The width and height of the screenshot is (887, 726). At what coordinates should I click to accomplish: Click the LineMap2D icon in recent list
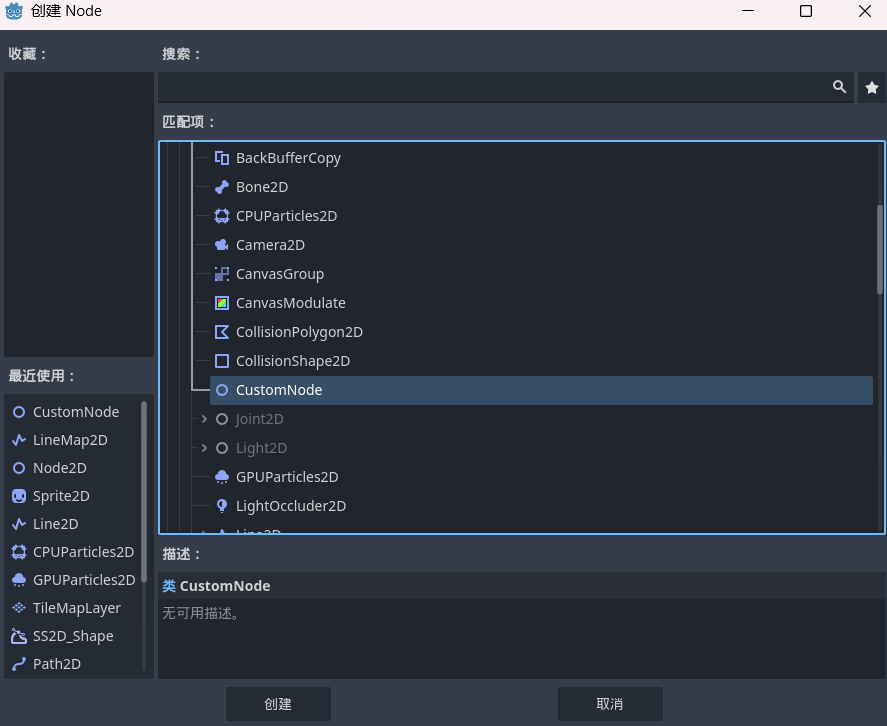19,440
